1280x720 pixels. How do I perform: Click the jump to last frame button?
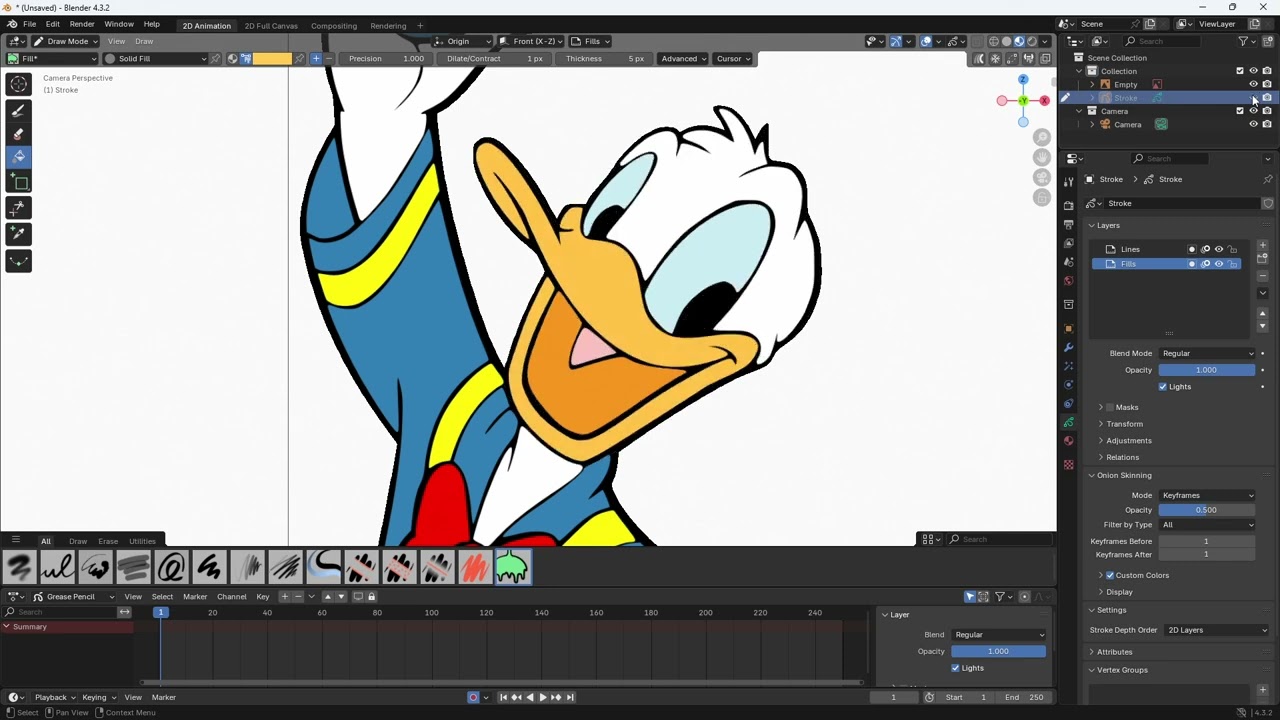[x=570, y=697]
